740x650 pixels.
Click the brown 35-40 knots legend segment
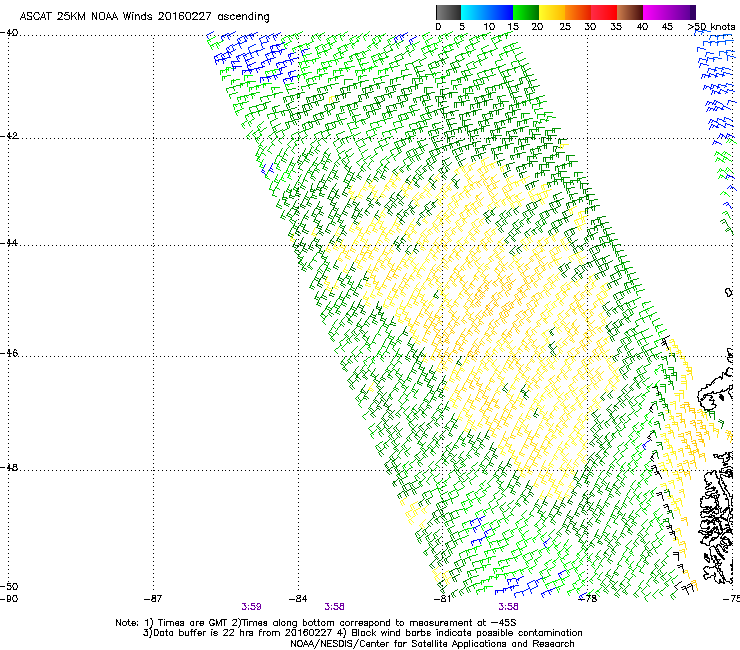pos(630,12)
